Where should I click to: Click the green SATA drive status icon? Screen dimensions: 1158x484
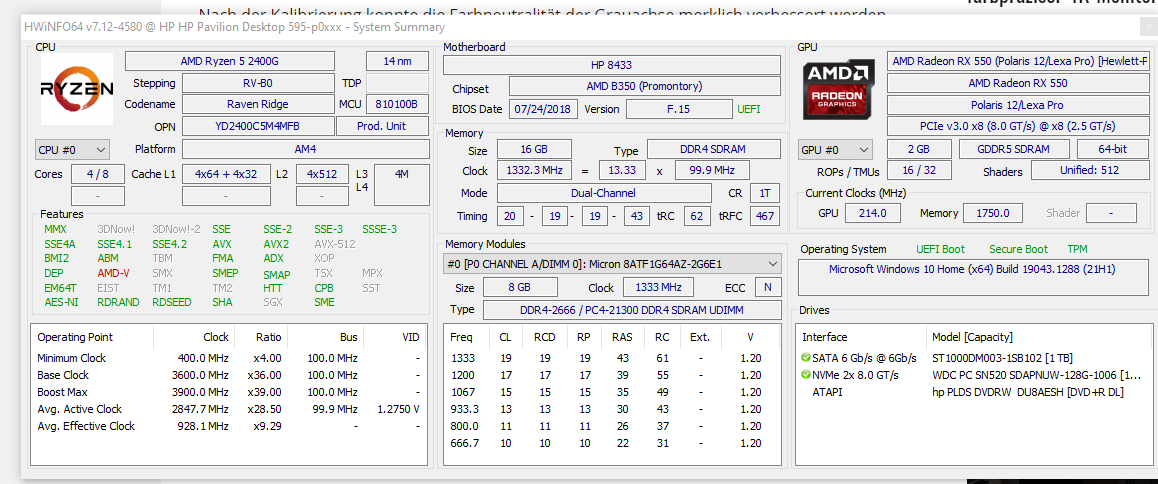click(x=805, y=358)
